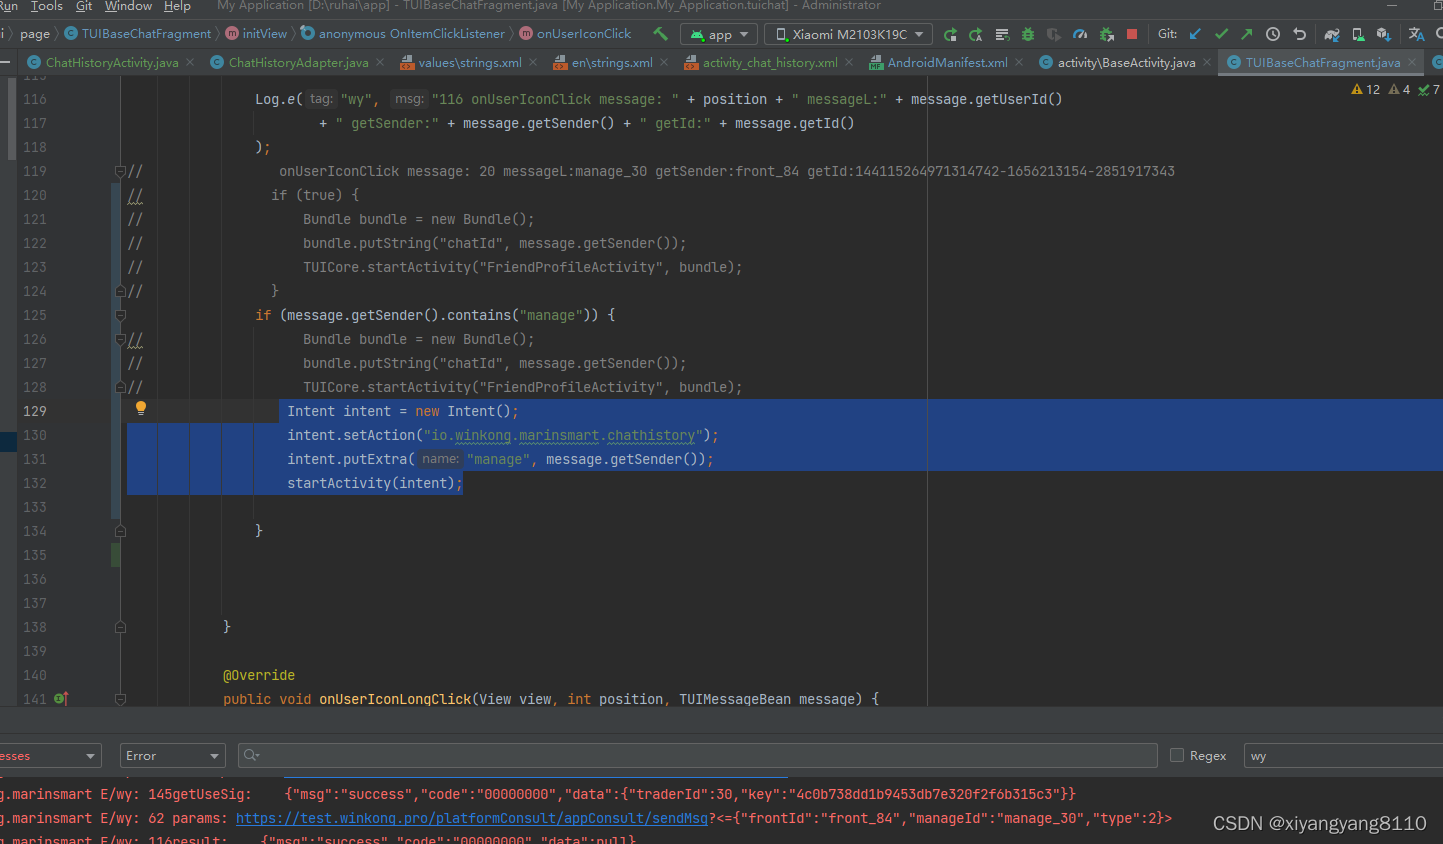The image size is (1443, 844).
Task: Click the red Stop button
Action: [1132, 34]
